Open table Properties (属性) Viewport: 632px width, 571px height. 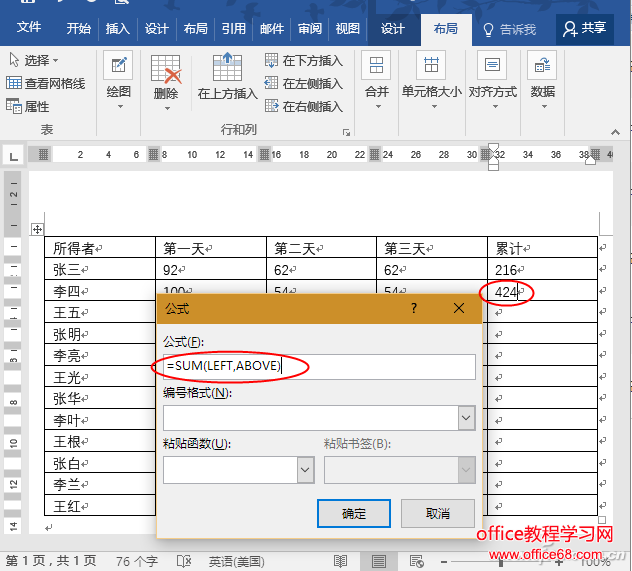point(27,106)
